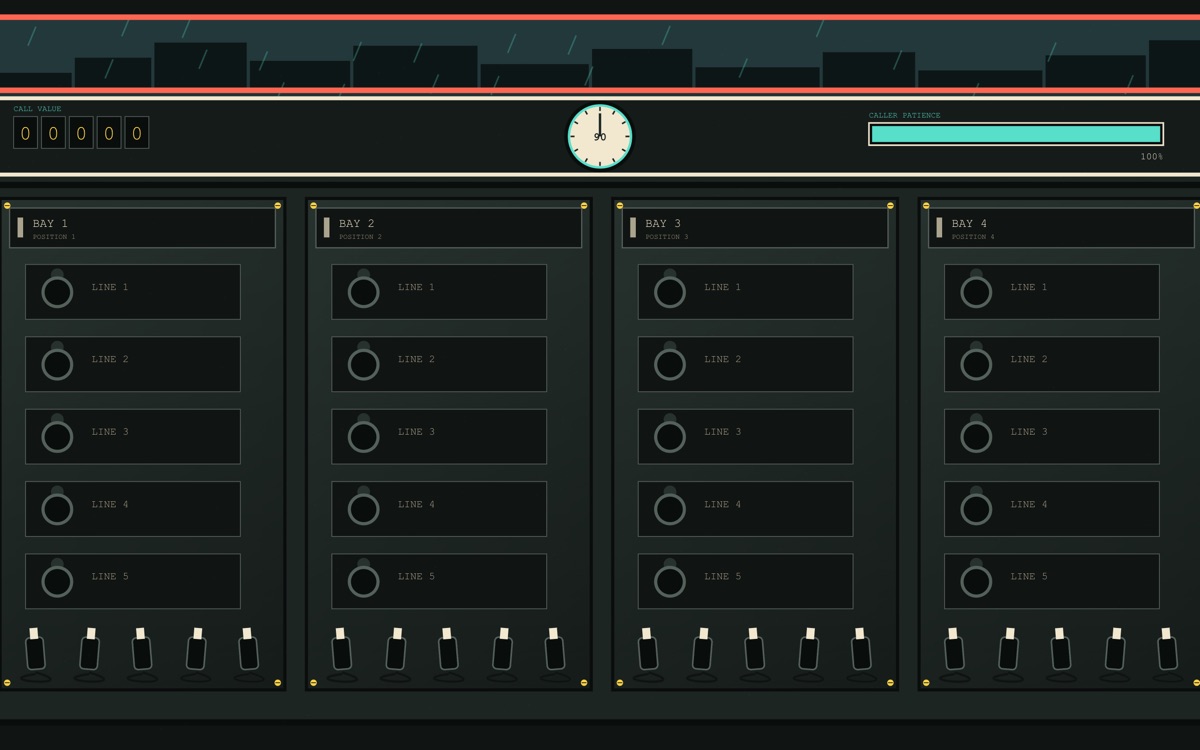The width and height of the screenshot is (1200, 750).
Task: Grab the leftmost patch plug in Bay 1
Action: (x=35, y=650)
